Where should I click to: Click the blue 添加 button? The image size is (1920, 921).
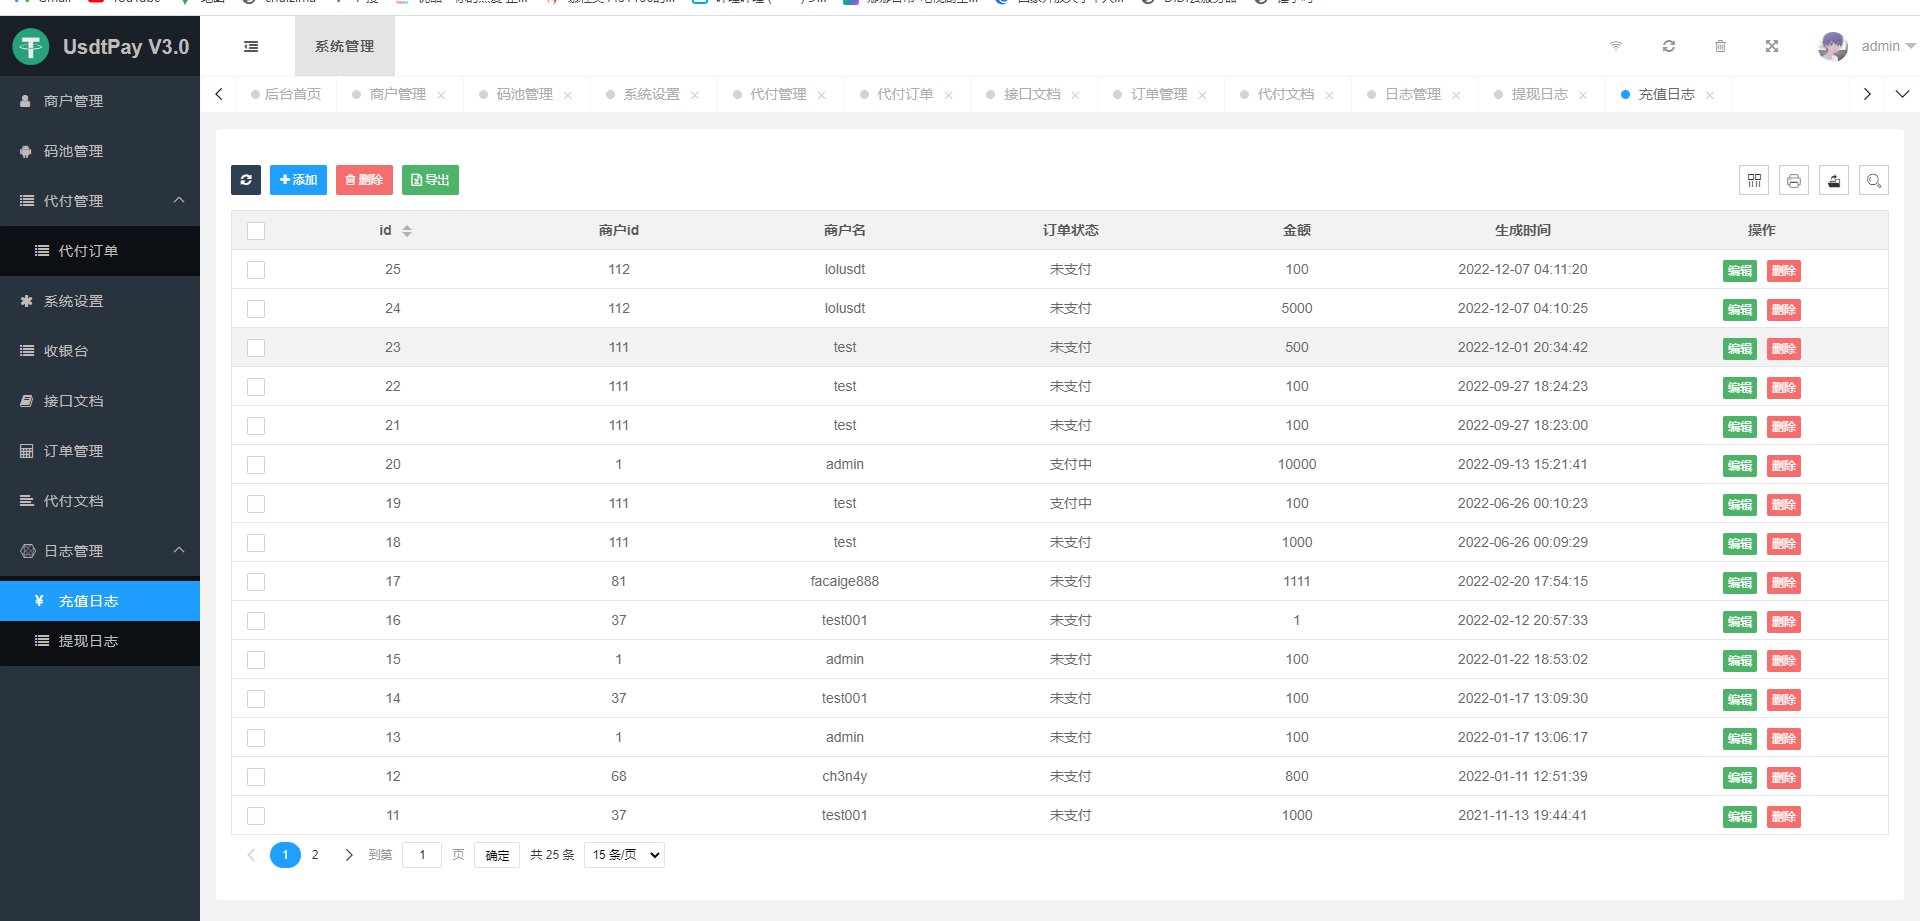[298, 180]
